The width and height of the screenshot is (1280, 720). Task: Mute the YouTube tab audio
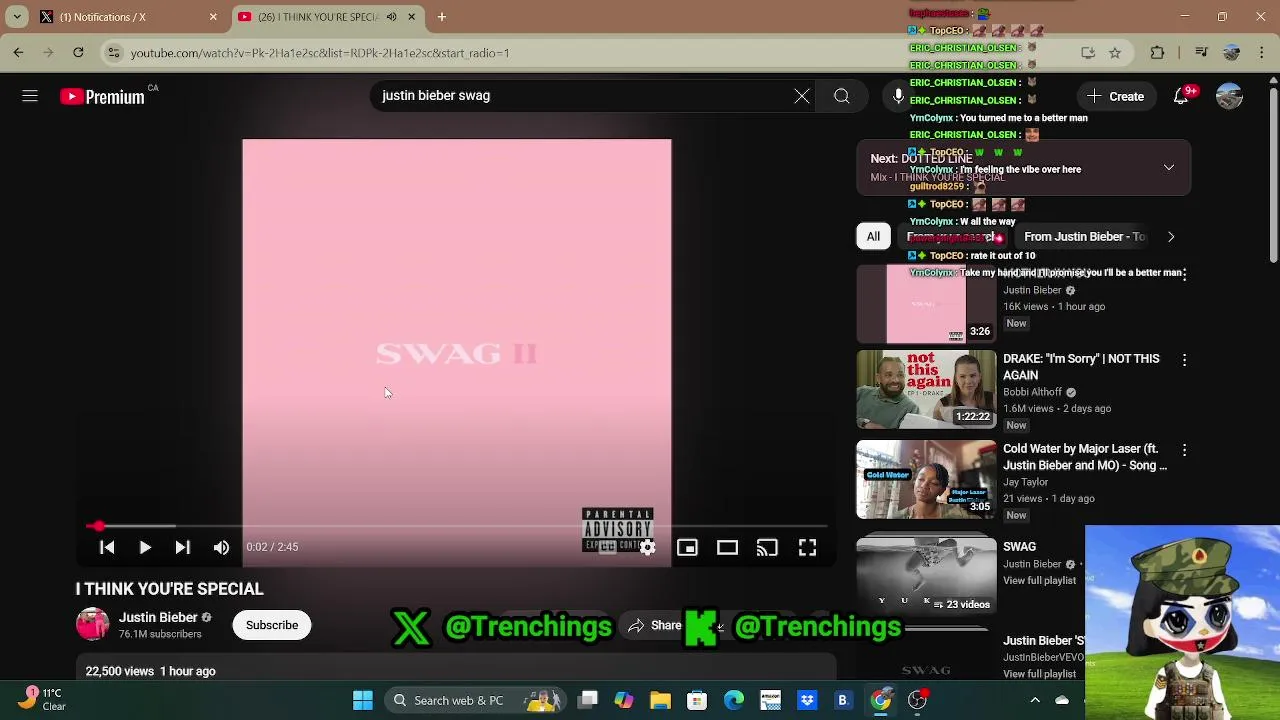coord(392,17)
